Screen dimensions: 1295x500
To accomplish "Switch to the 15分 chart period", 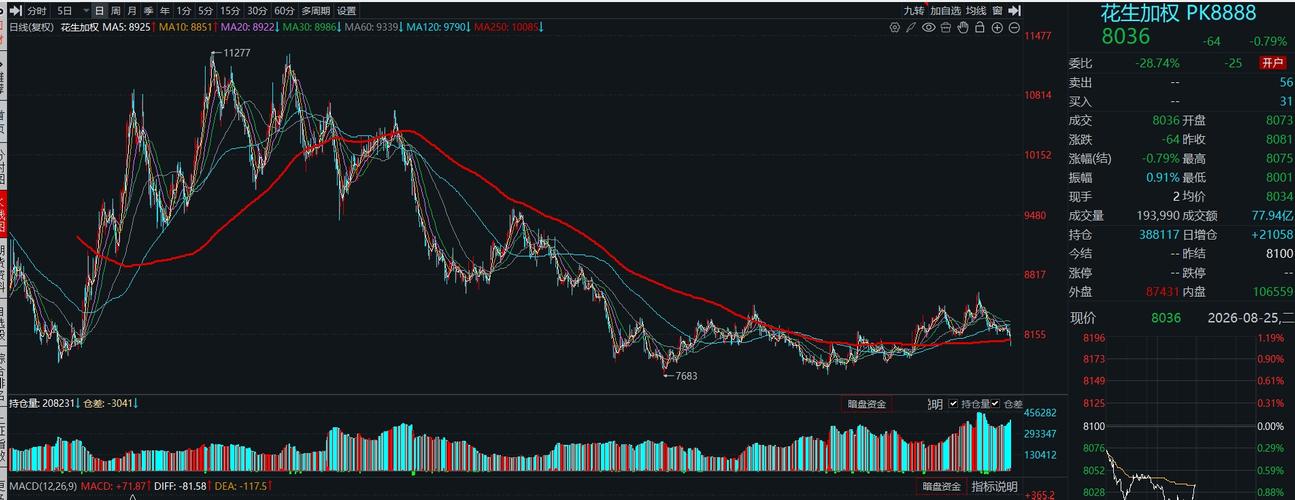I will click(230, 10).
